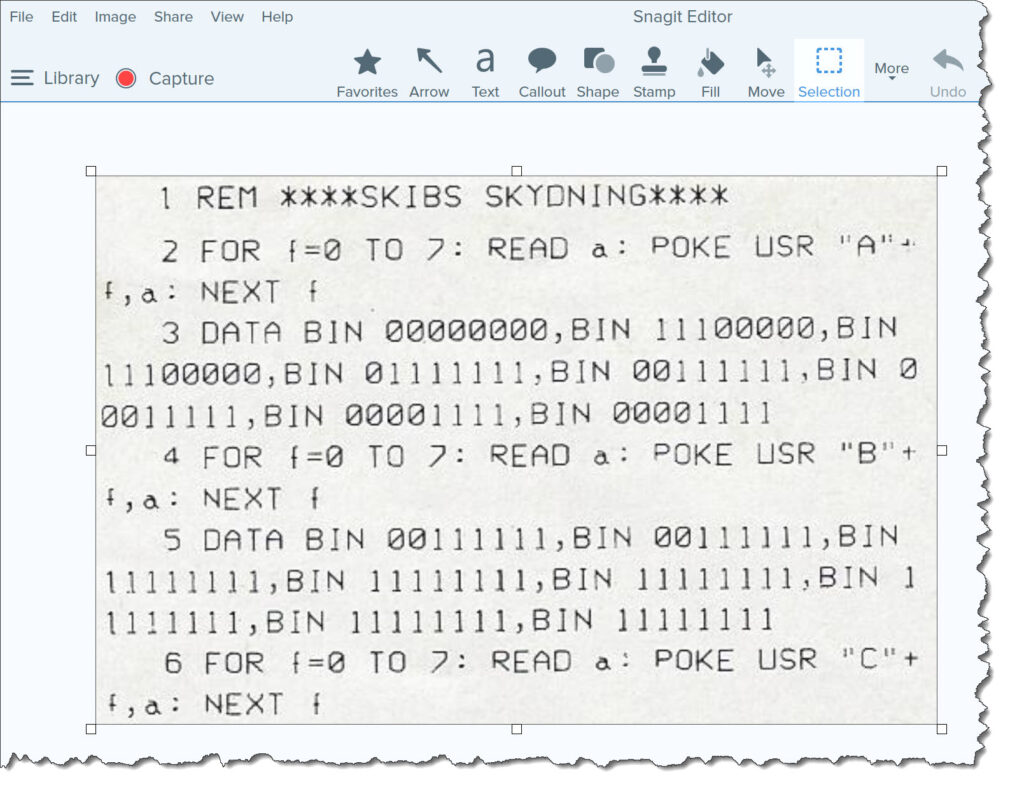
Task: Open the Edit menu
Action: pyautogui.click(x=64, y=17)
